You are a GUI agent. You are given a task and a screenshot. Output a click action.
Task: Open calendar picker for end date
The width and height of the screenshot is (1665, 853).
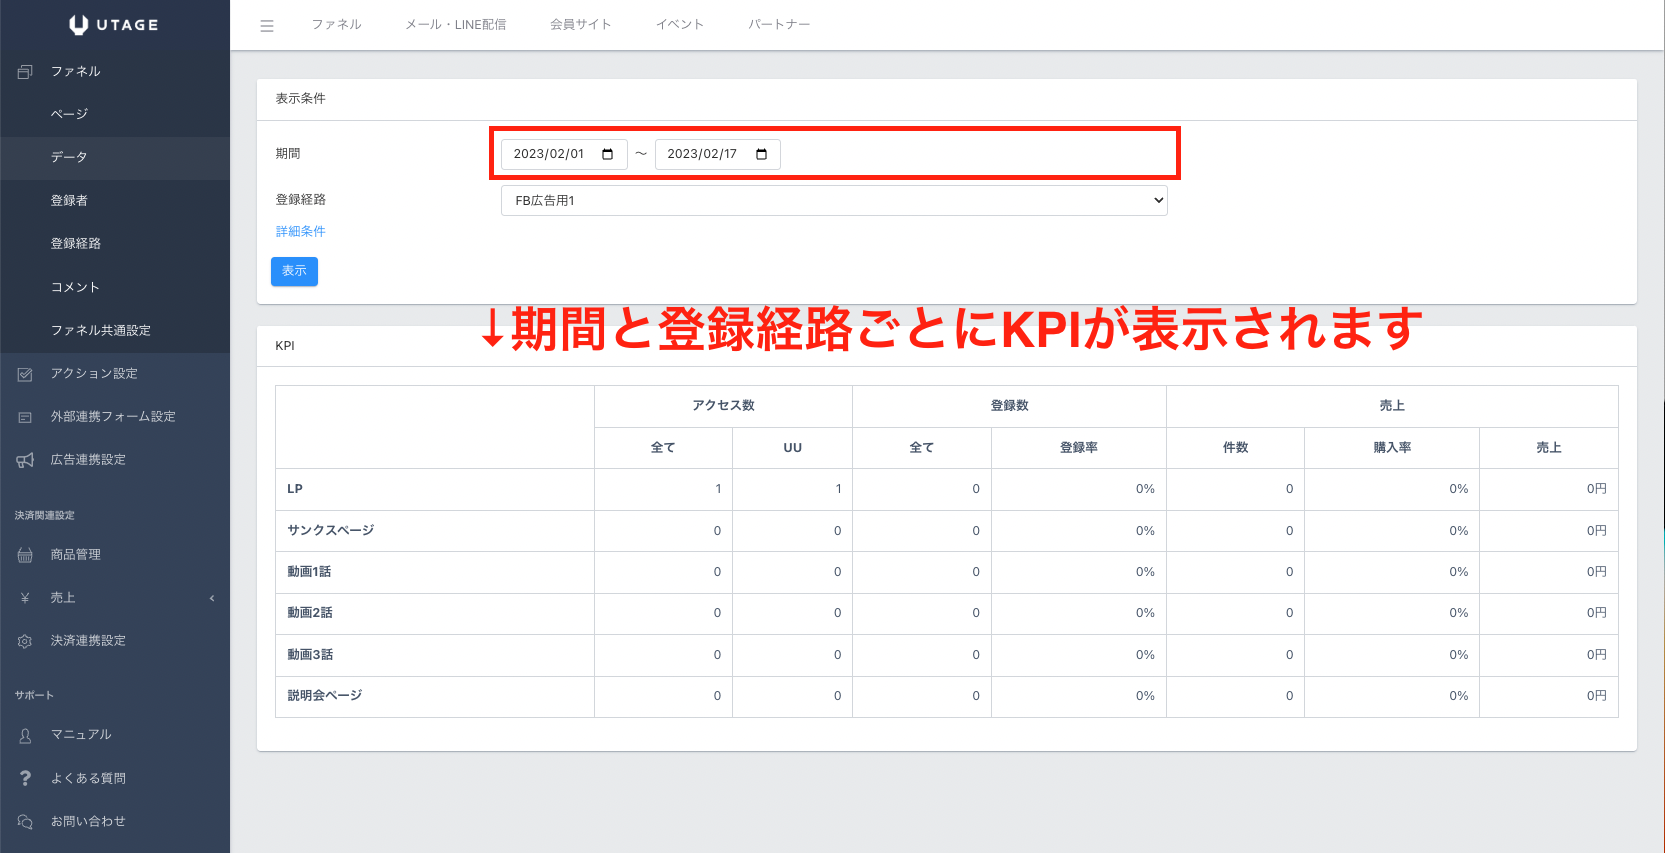pos(761,154)
